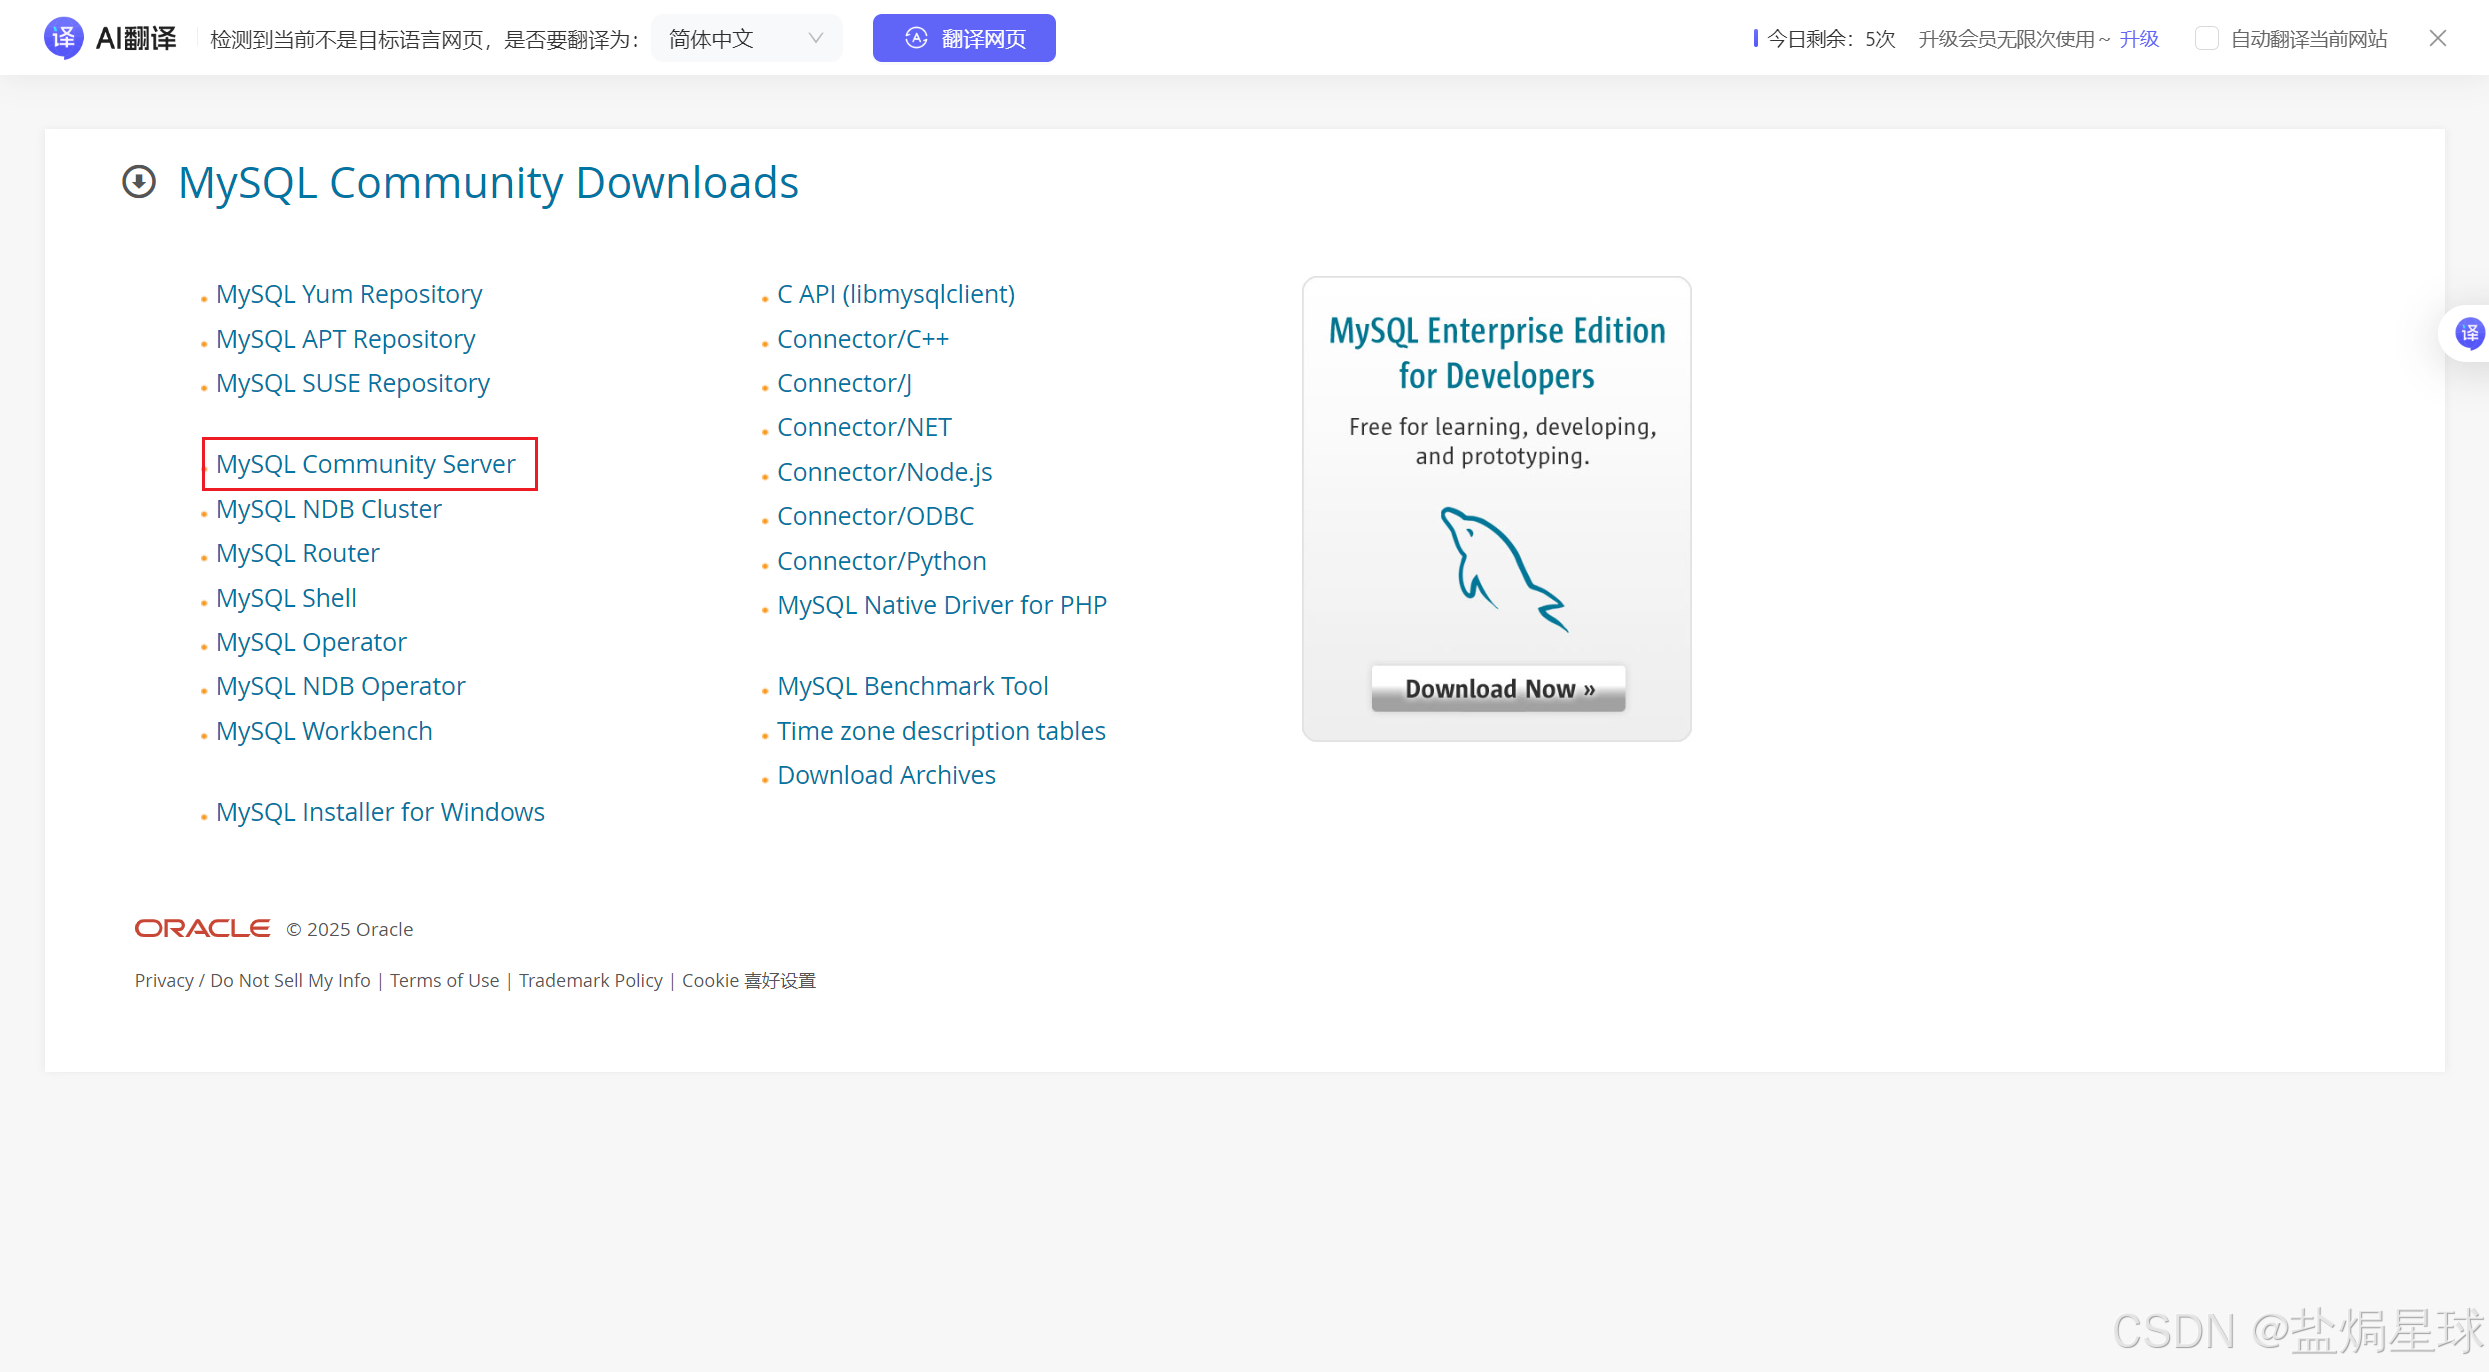Open Trademark Policy footer link
The height and width of the screenshot is (1372, 2489).
coord(590,981)
